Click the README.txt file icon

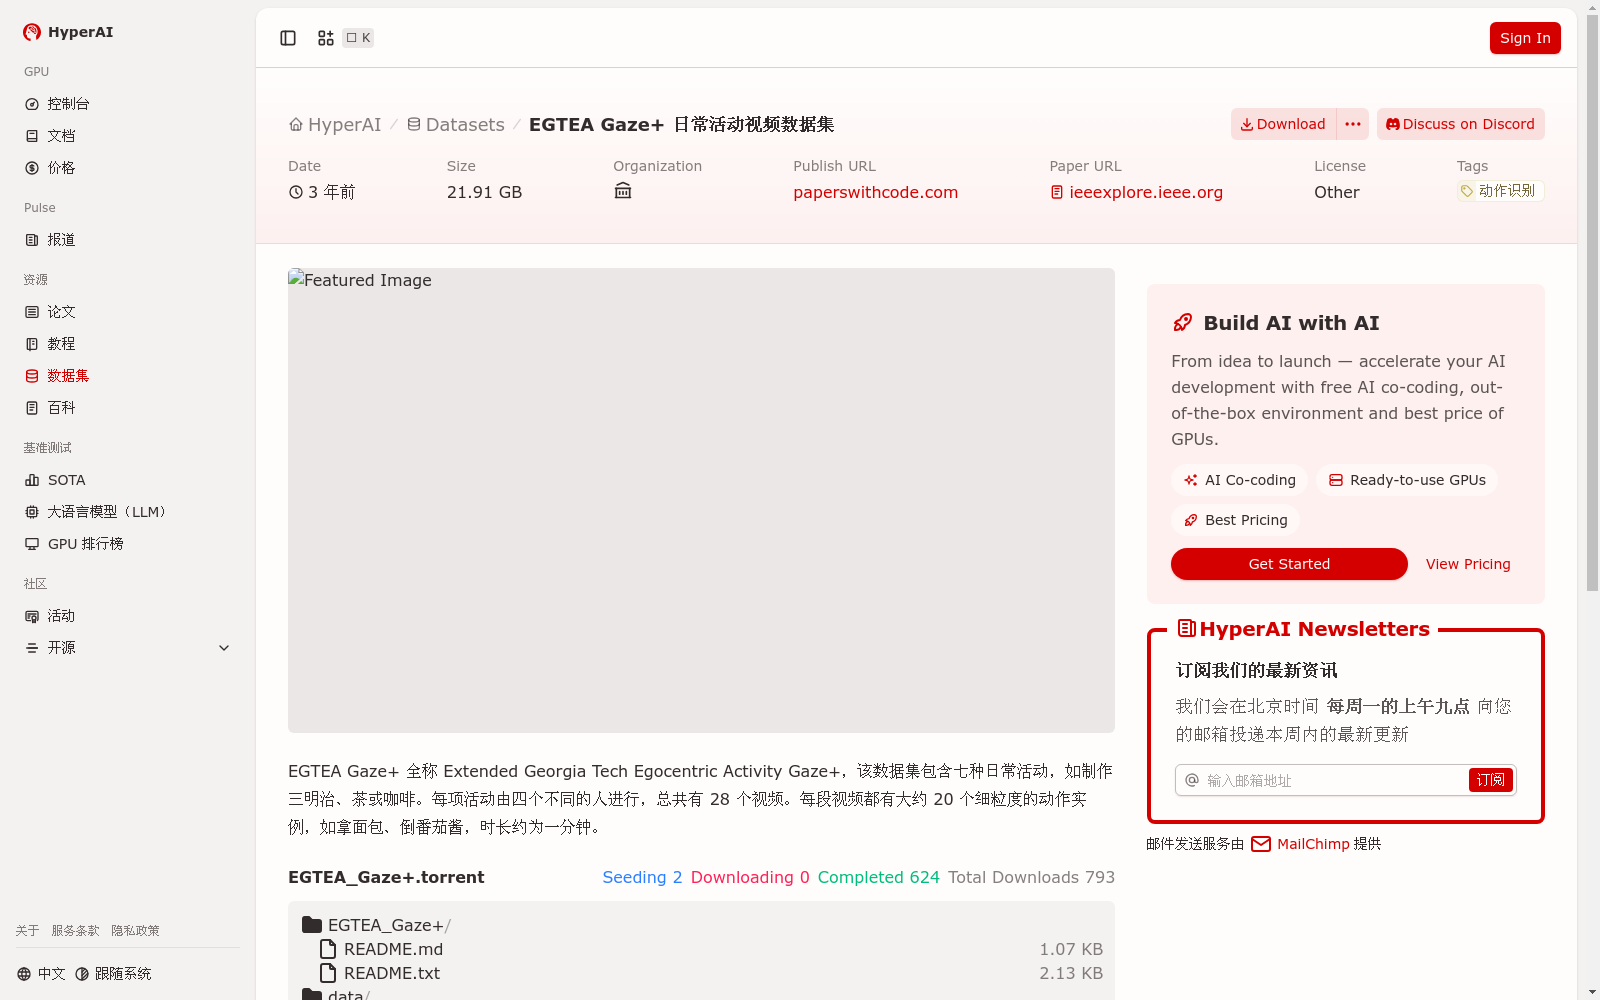[328, 973]
